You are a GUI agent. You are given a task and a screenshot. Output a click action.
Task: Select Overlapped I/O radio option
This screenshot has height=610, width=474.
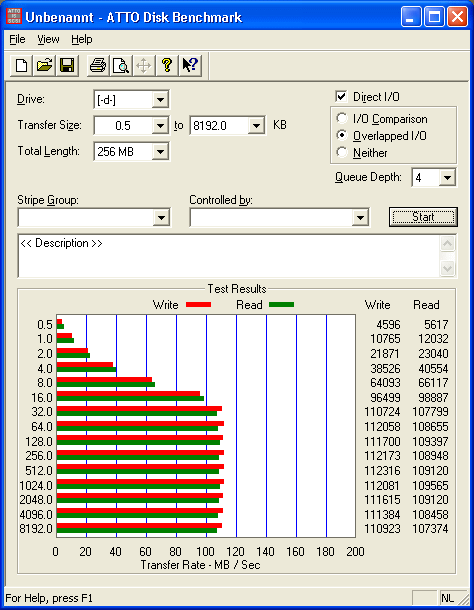(x=342, y=135)
